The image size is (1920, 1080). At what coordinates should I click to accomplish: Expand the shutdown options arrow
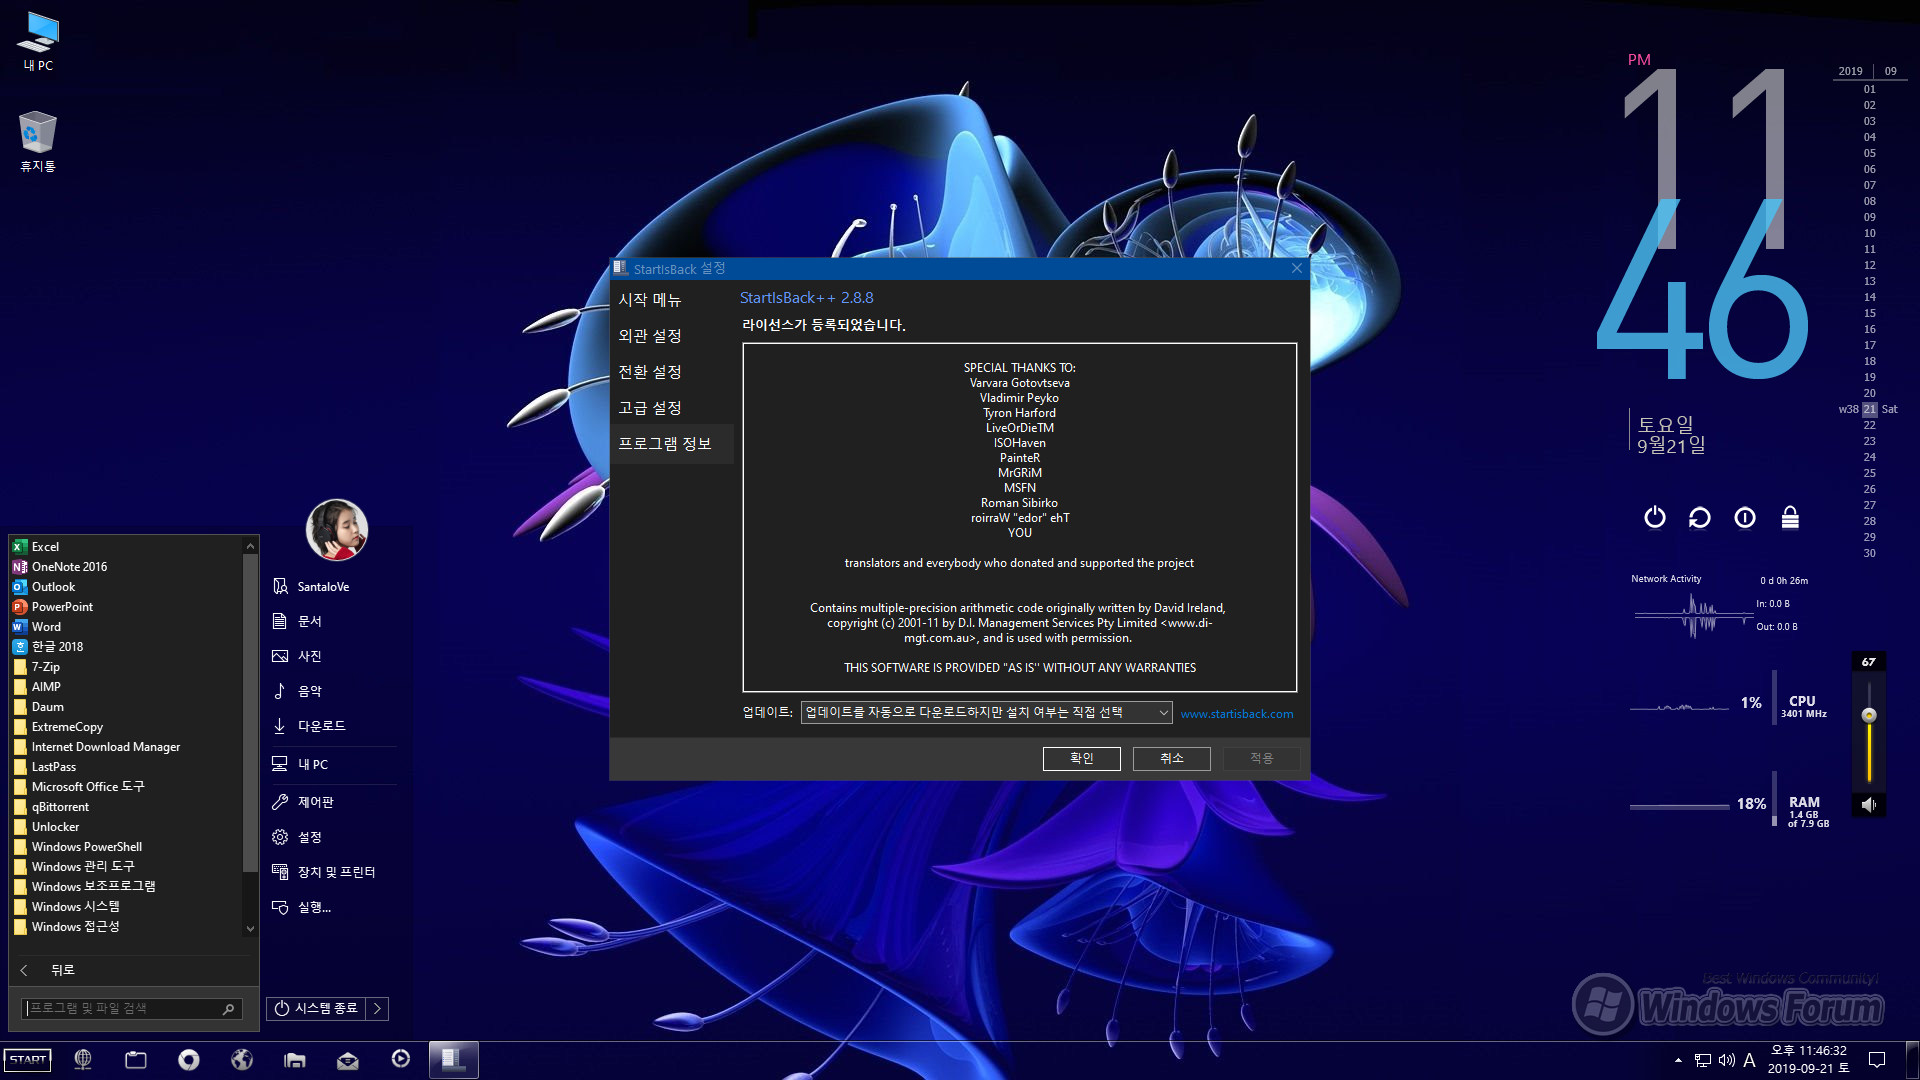(377, 1009)
